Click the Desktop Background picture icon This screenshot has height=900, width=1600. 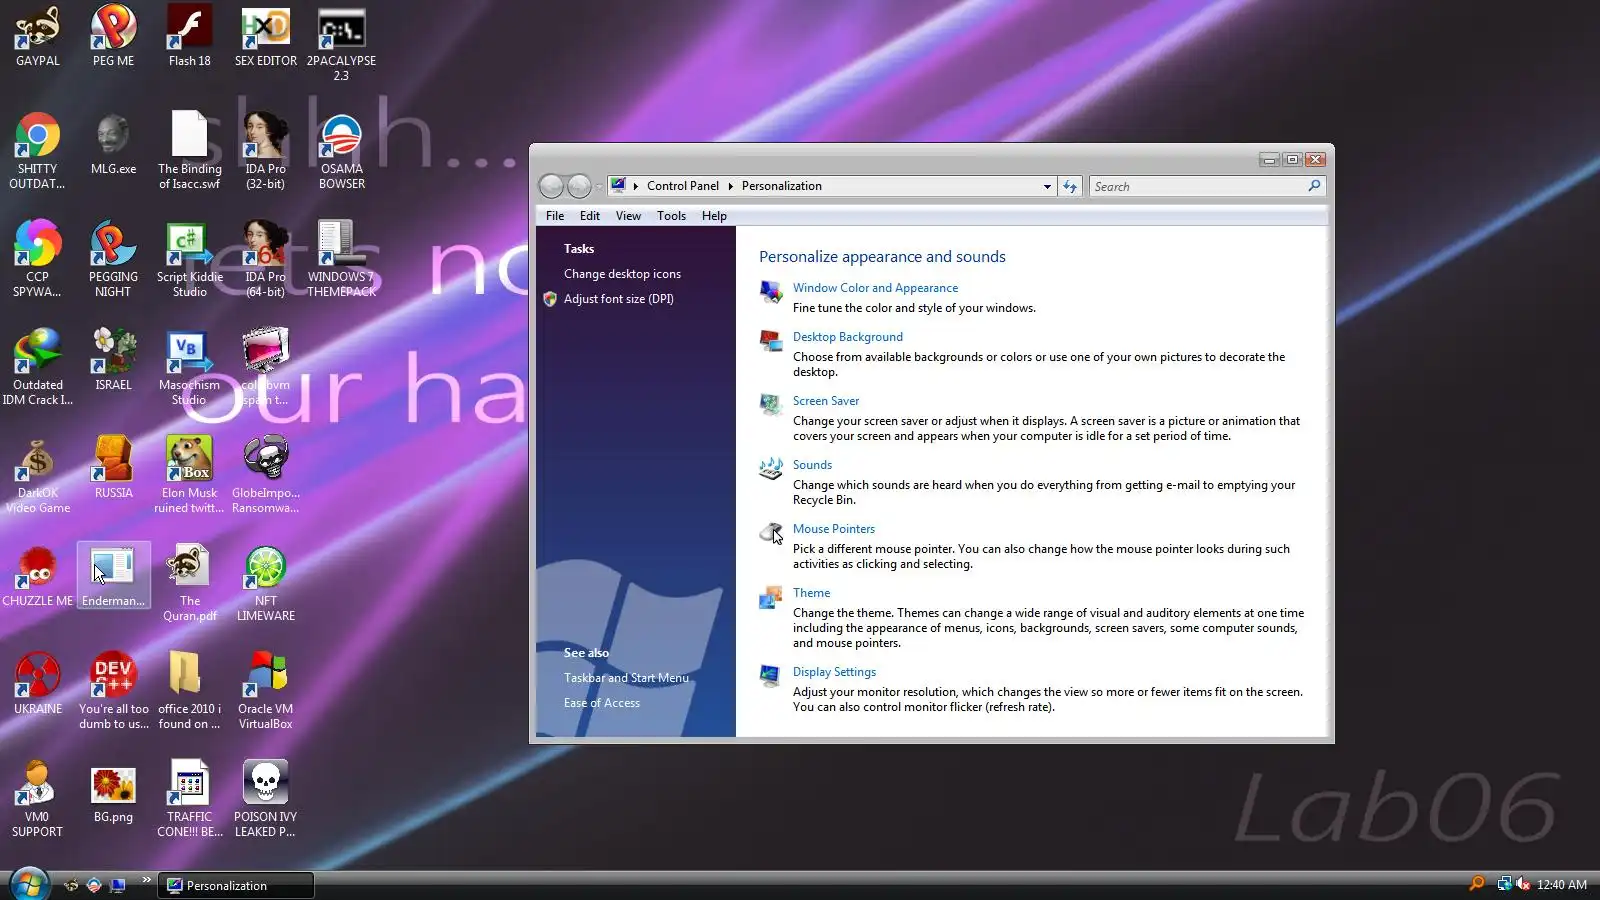pyautogui.click(x=770, y=340)
